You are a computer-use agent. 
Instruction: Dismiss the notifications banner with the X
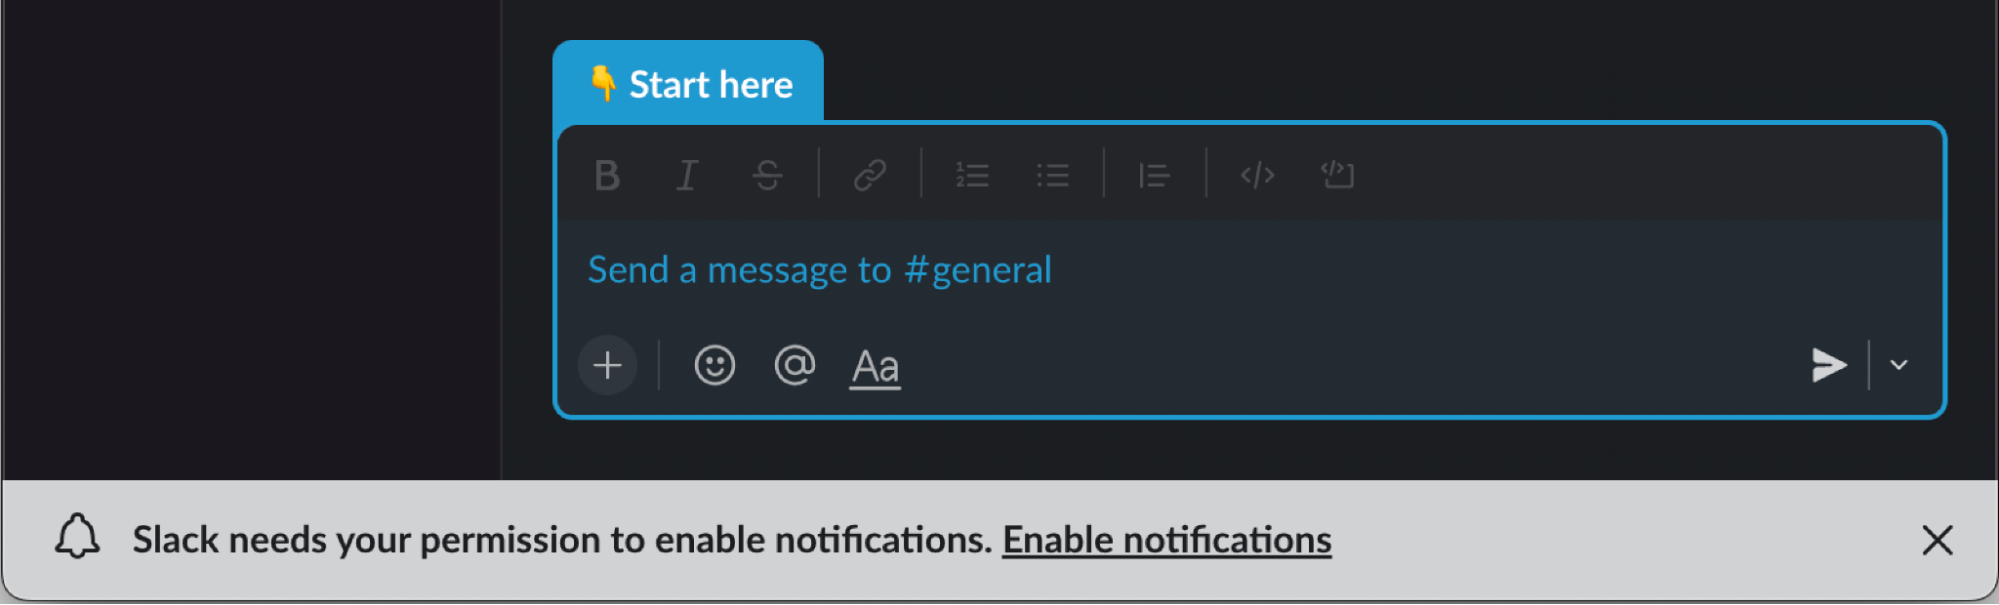click(1937, 540)
